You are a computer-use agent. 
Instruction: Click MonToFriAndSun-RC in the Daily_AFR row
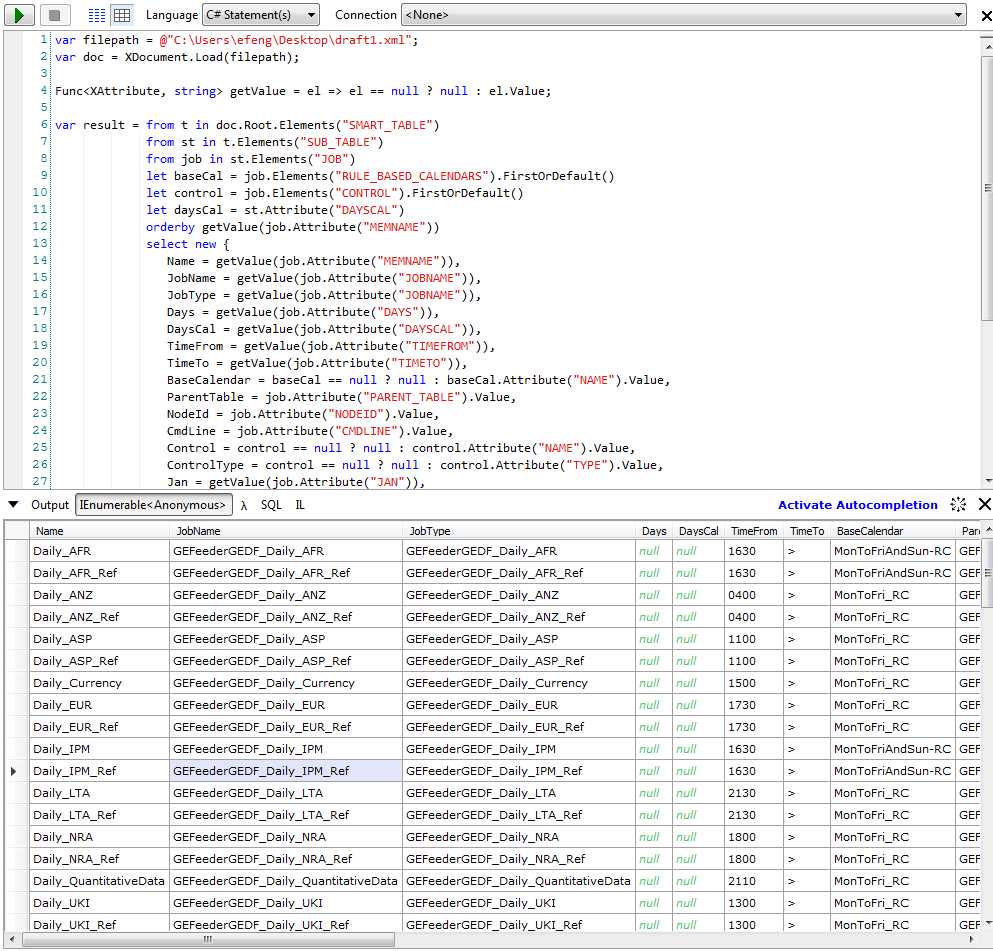click(893, 551)
